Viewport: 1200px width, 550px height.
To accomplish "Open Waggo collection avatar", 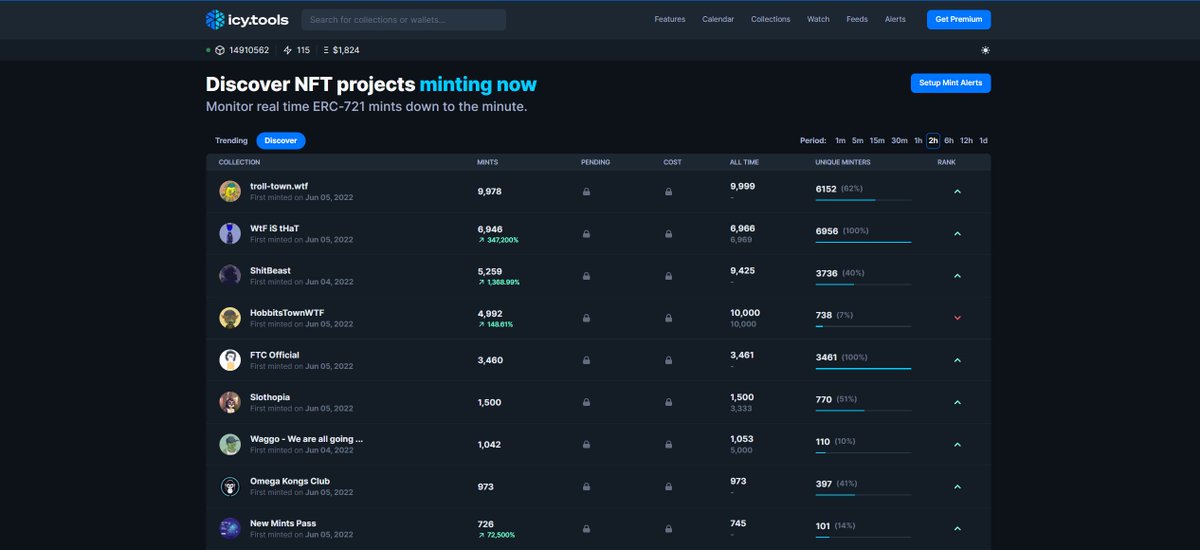I will (x=230, y=444).
